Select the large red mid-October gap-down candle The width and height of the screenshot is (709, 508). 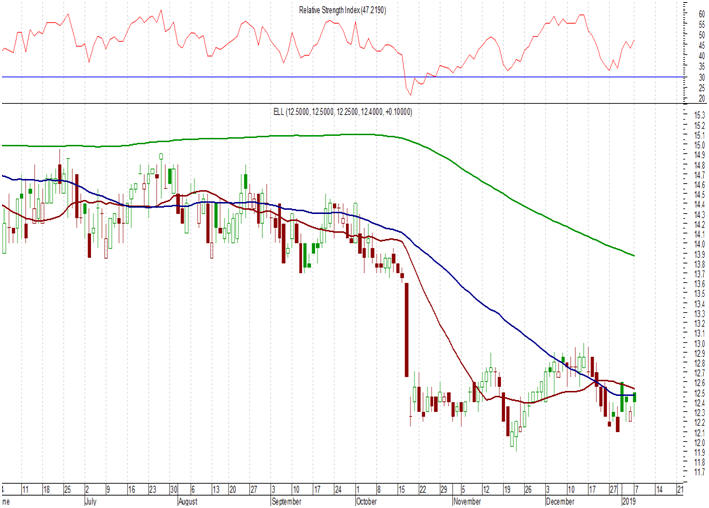(406, 330)
